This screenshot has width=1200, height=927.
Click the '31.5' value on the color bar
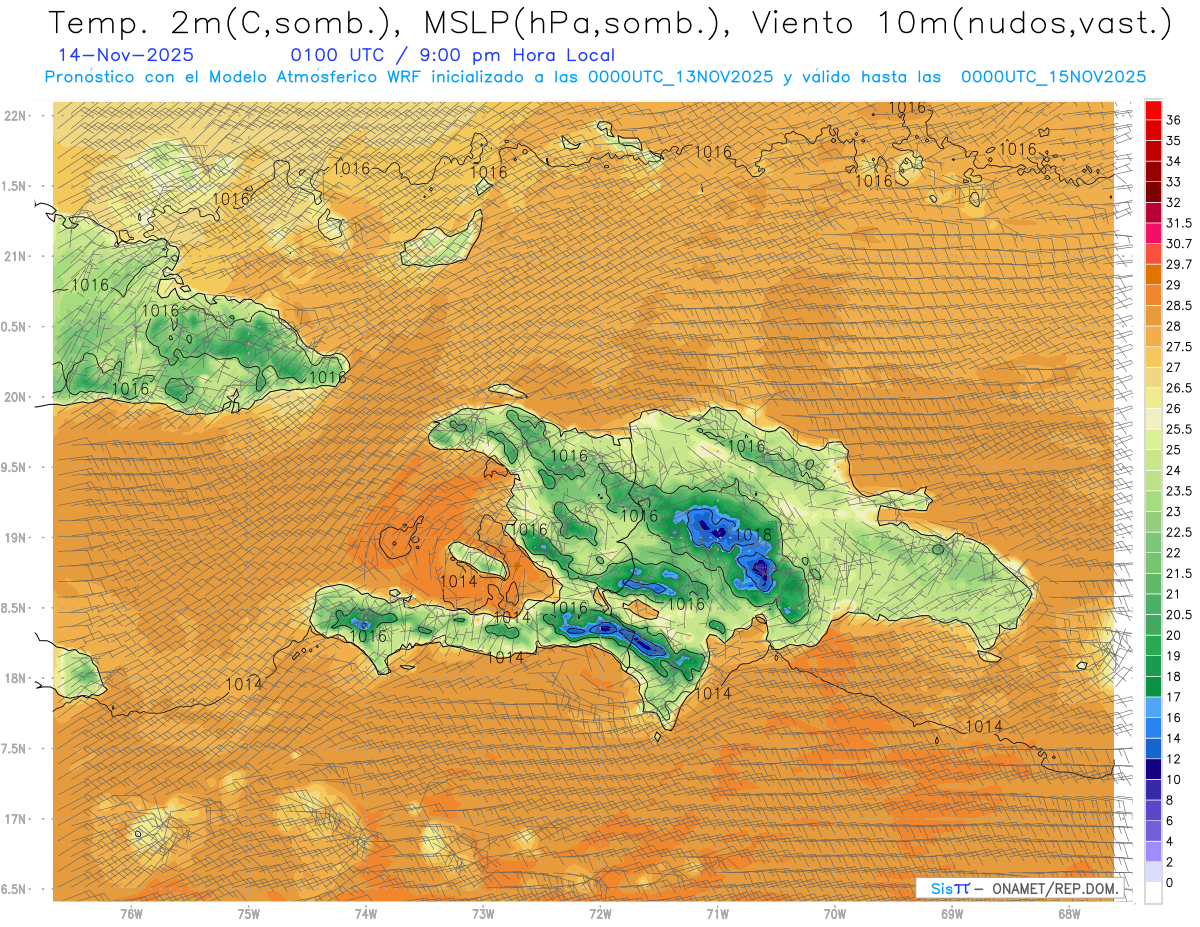(x=1178, y=223)
